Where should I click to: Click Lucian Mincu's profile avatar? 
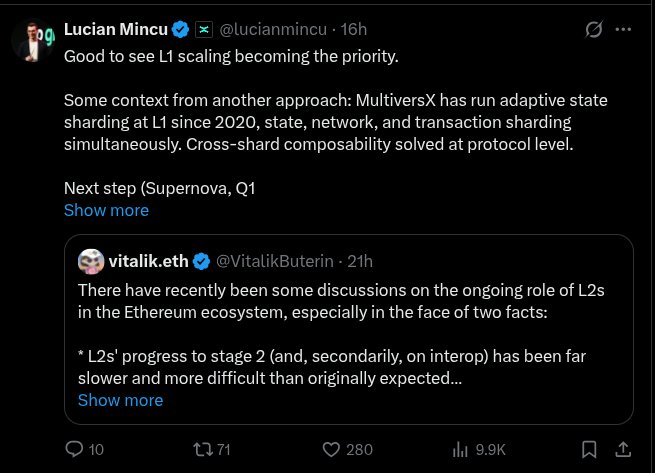(x=32, y=39)
